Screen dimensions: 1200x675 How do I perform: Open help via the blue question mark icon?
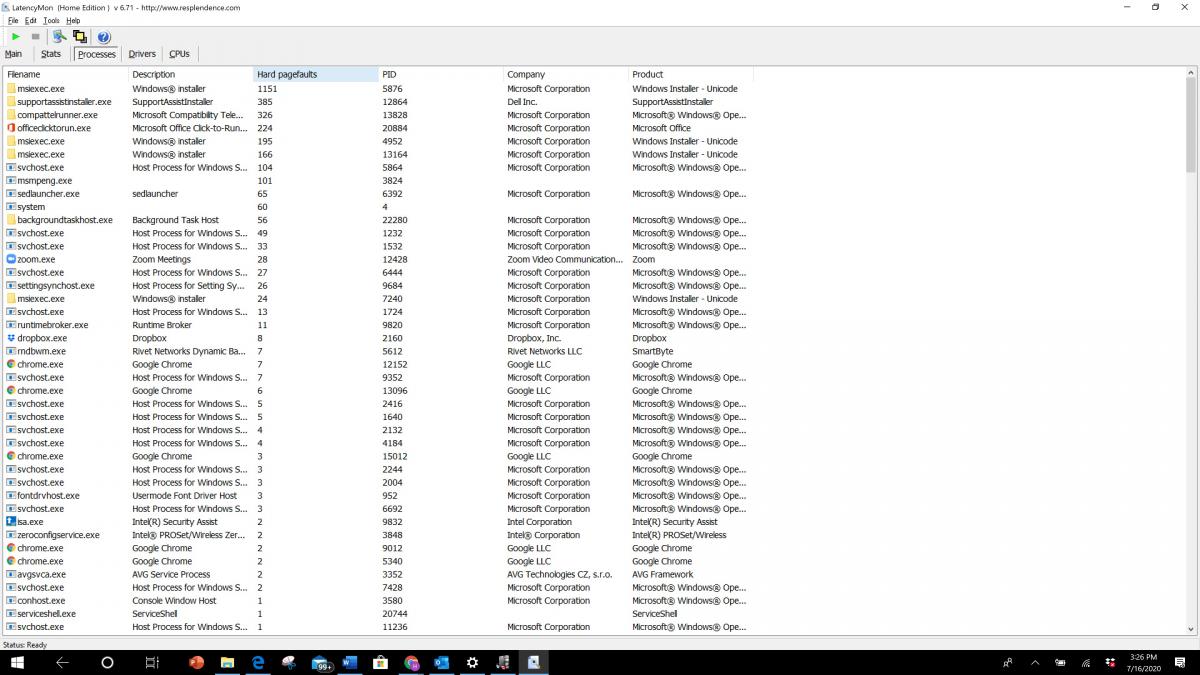click(x=103, y=37)
